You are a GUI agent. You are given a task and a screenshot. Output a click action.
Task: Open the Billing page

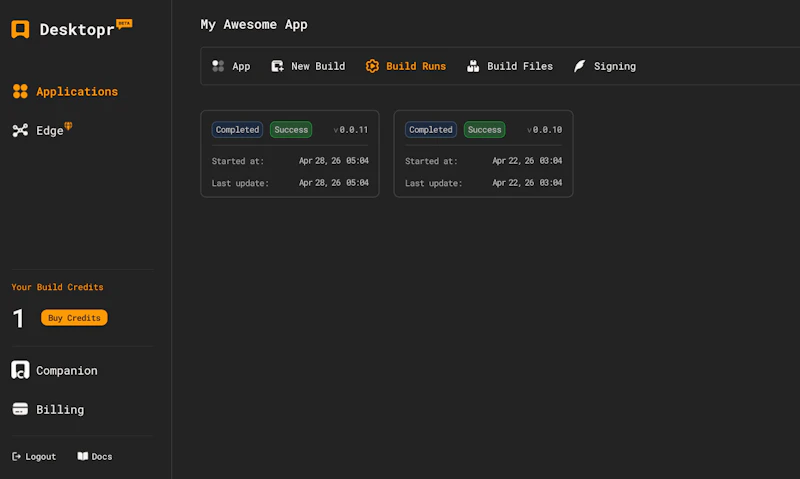[48, 409]
